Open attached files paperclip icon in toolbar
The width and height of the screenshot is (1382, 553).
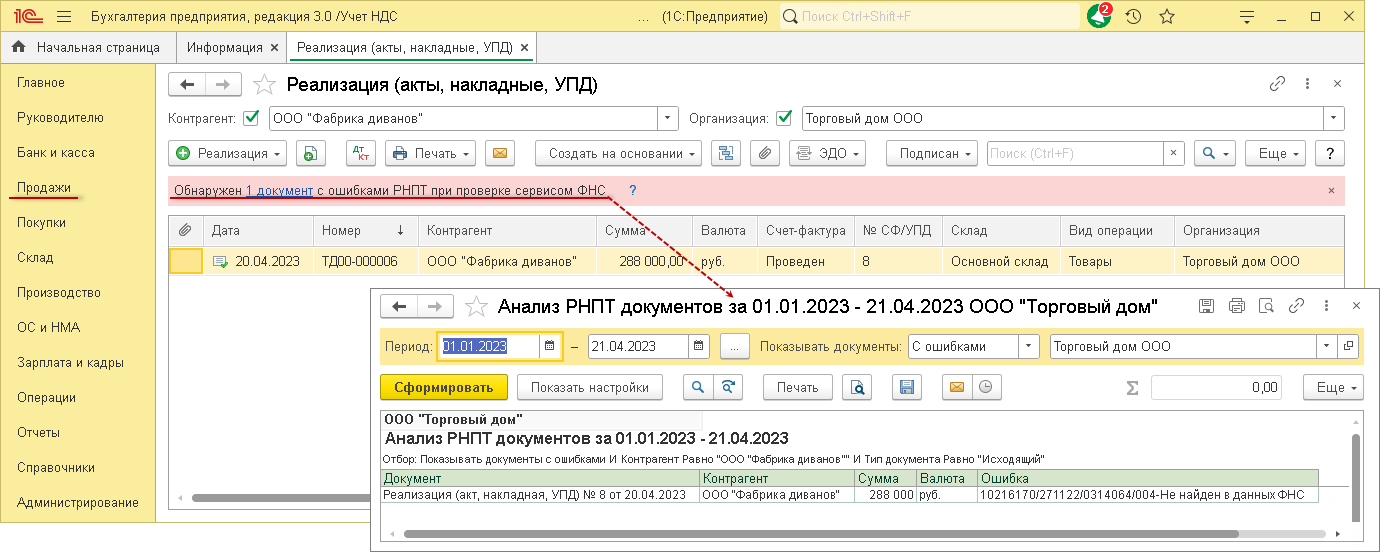click(x=763, y=153)
